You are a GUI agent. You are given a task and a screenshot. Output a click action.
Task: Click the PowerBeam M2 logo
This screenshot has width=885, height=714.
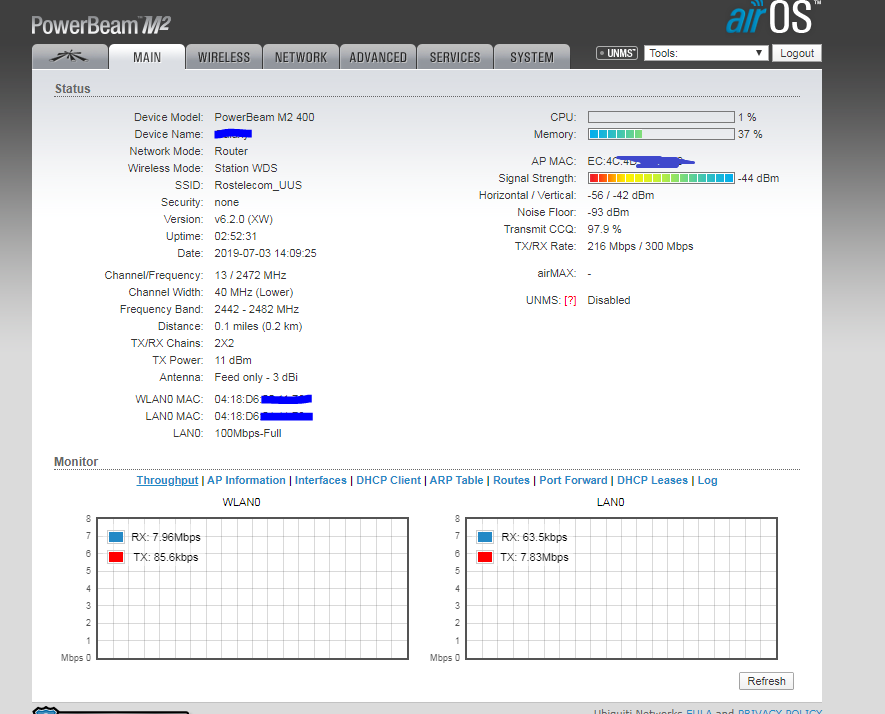pyautogui.click(x=100, y=25)
